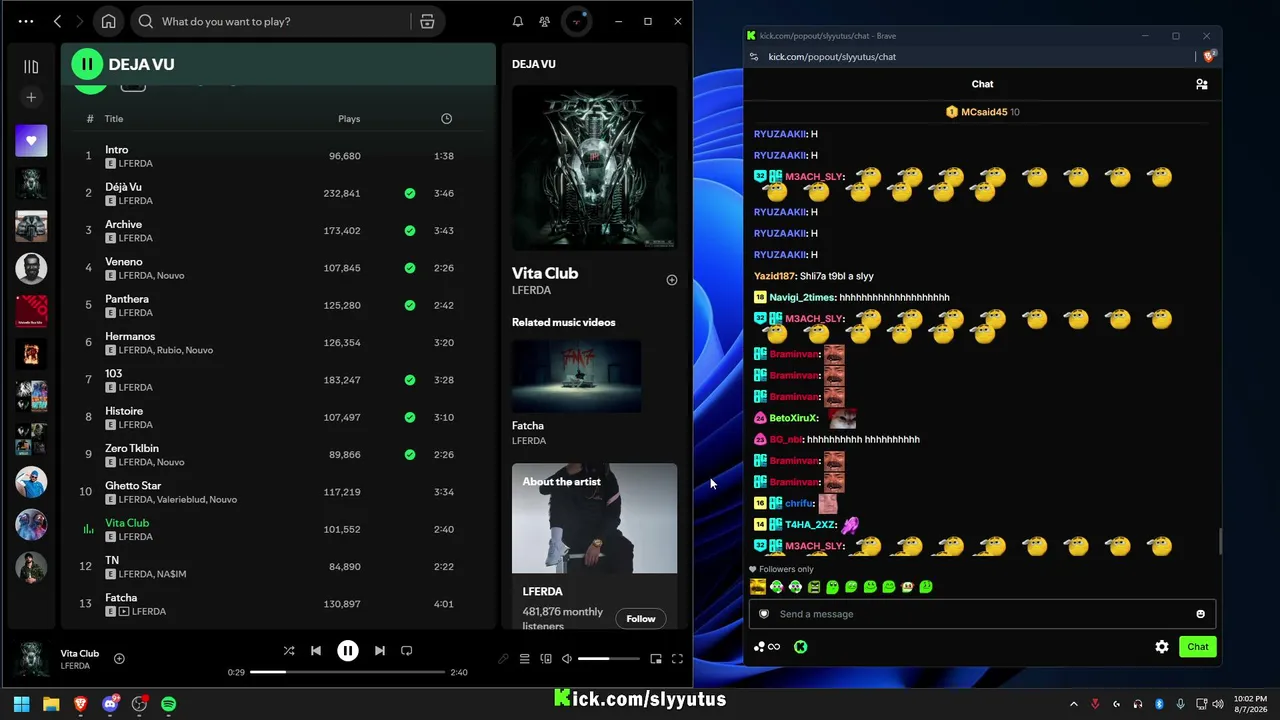Screen dimensions: 1280x720
Task: Open Spotify's What's New notification bell
Action: [518, 21]
